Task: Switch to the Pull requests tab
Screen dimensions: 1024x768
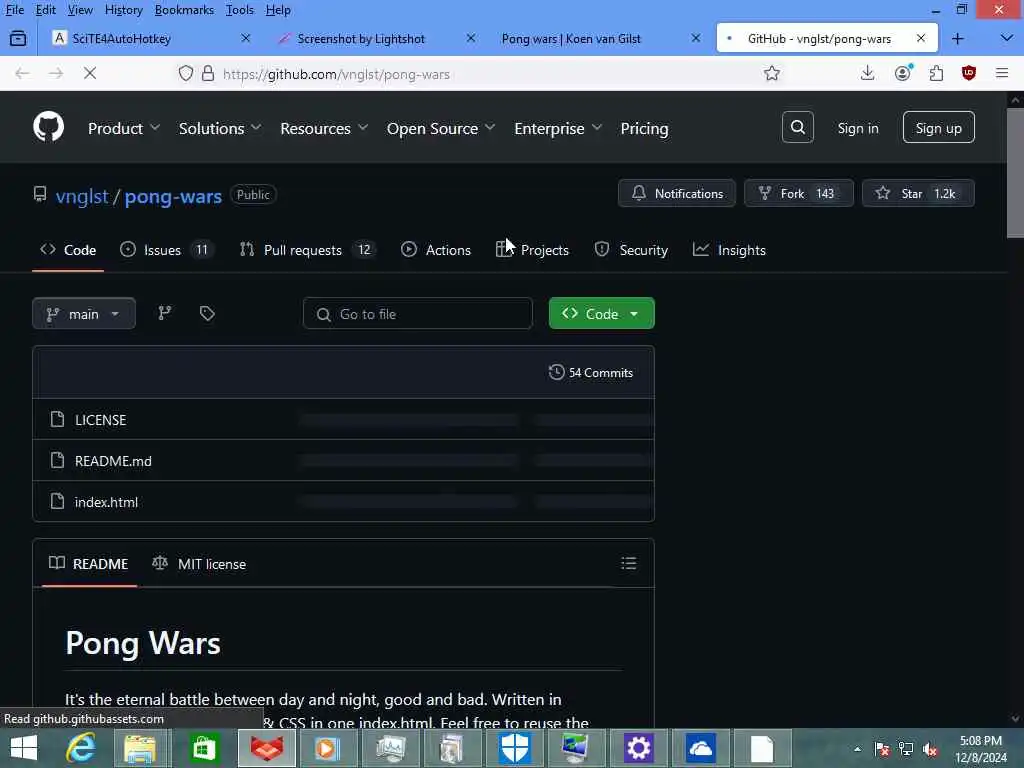Action: click(x=306, y=250)
